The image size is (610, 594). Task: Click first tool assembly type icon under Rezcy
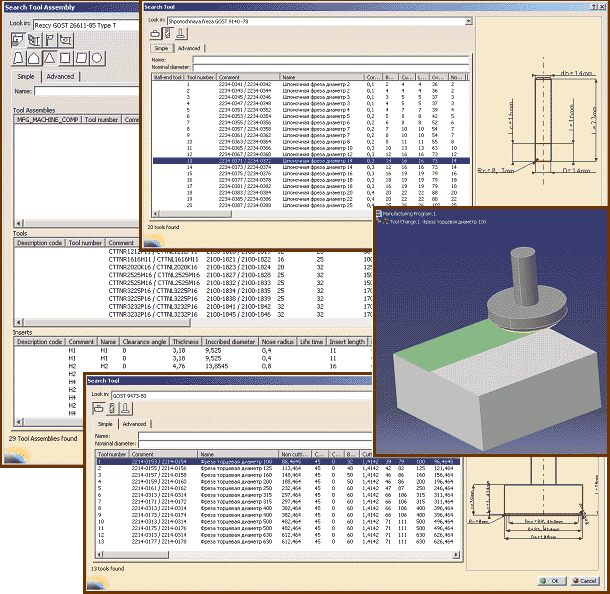click(19, 39)
